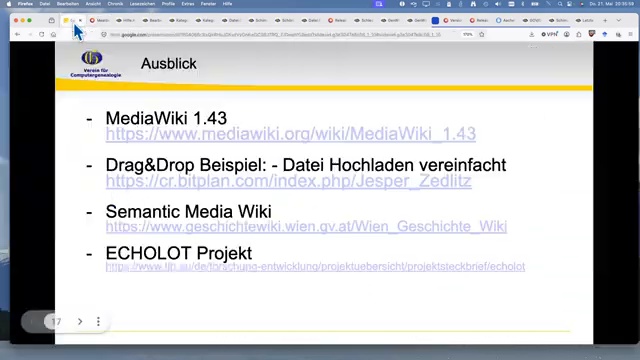Open the Ansicht menu

tap(93, 4)
